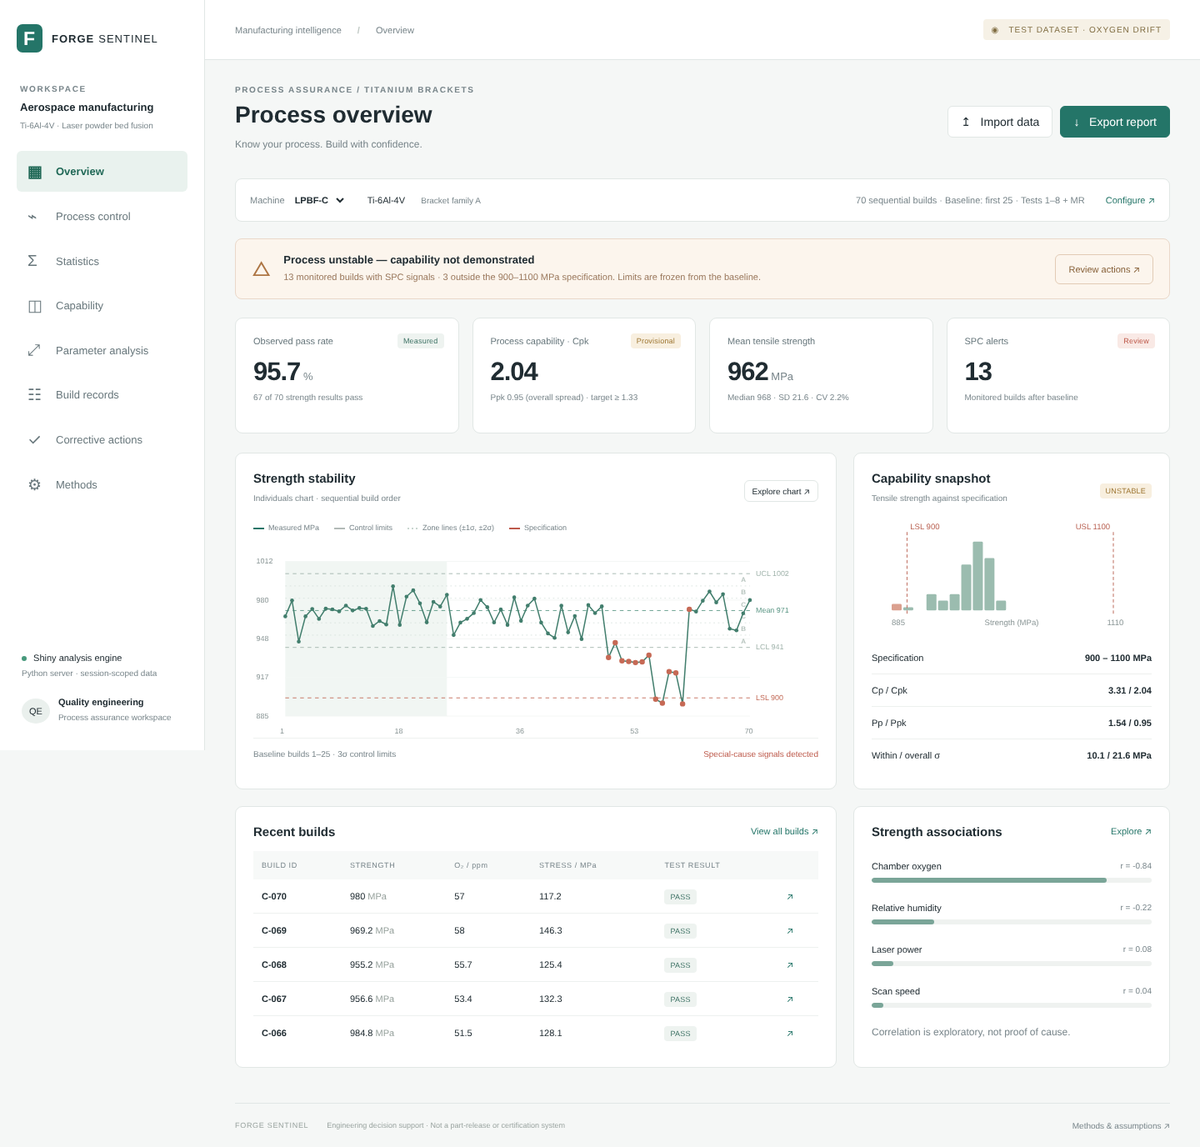Click the Capability panel icon
Image resolution: width=1200 pixels, height=1147 pixels.
click(x=35, y=306)
